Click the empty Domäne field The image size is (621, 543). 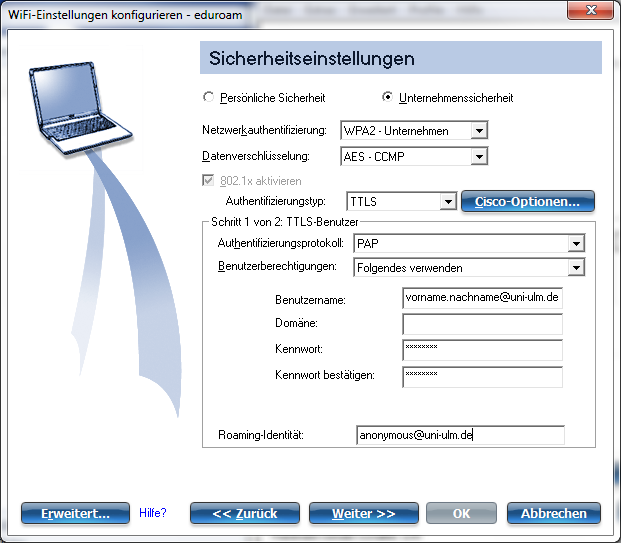click(x=481, y=323)
